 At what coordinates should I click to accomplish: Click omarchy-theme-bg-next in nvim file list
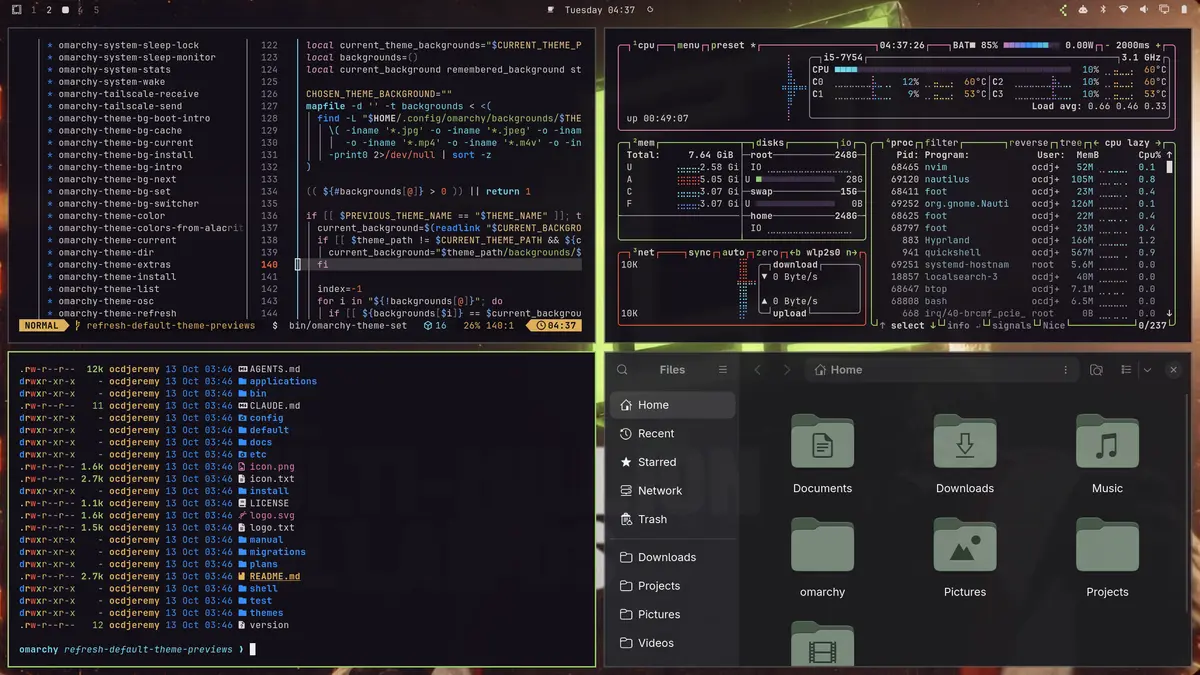pos(117,179)
